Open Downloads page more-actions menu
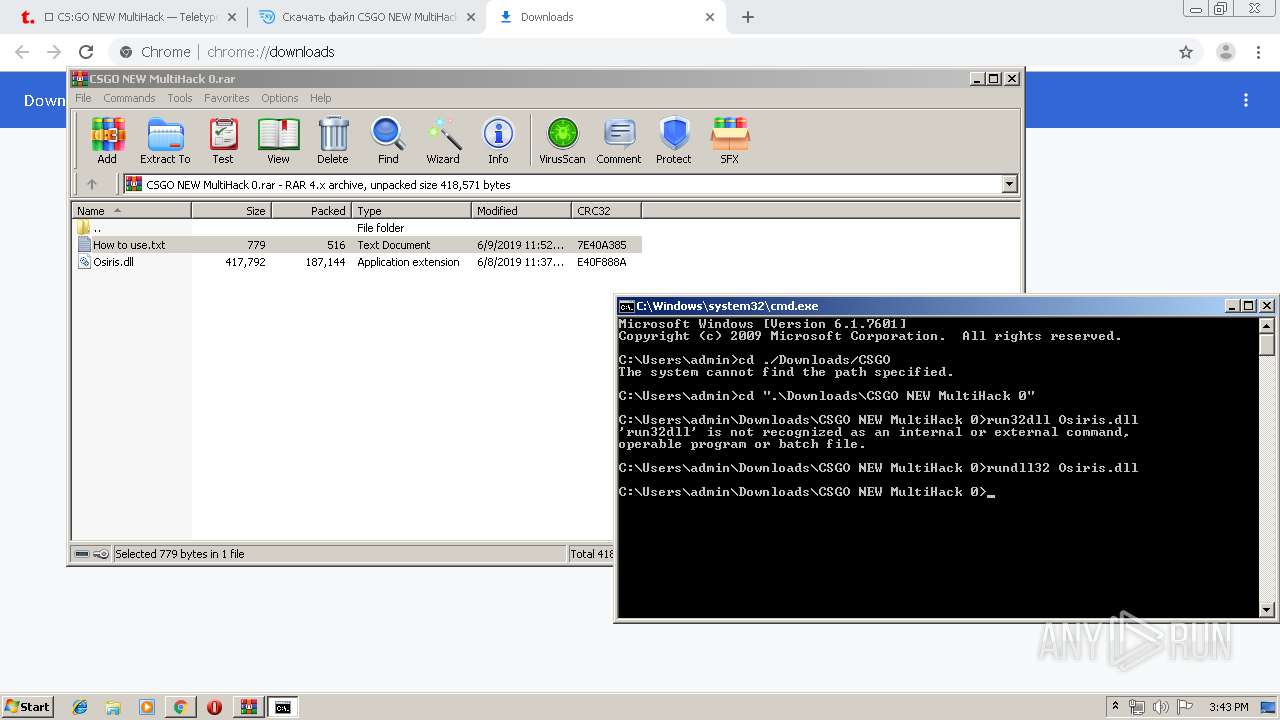This screenshot has width=1280, height=720. click(1246, 100)
